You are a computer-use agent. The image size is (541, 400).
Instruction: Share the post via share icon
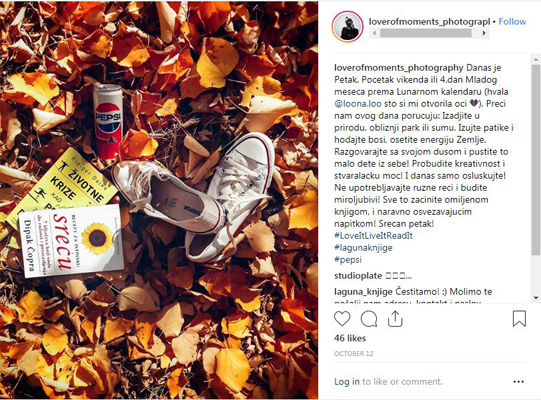click(395, 319)
